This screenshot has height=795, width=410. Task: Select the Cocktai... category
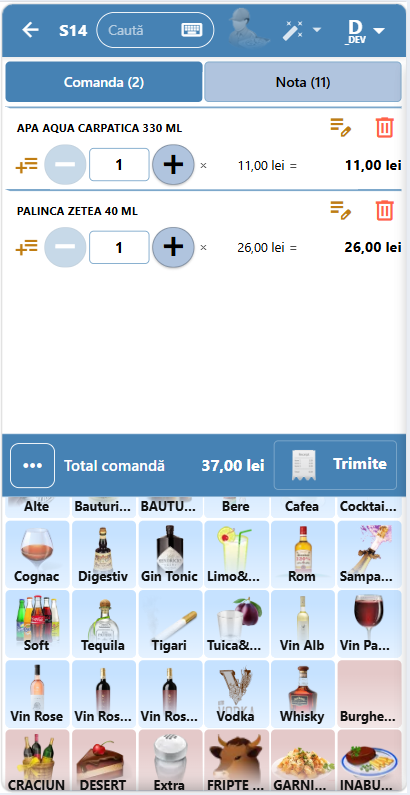[x=369, y=507]
